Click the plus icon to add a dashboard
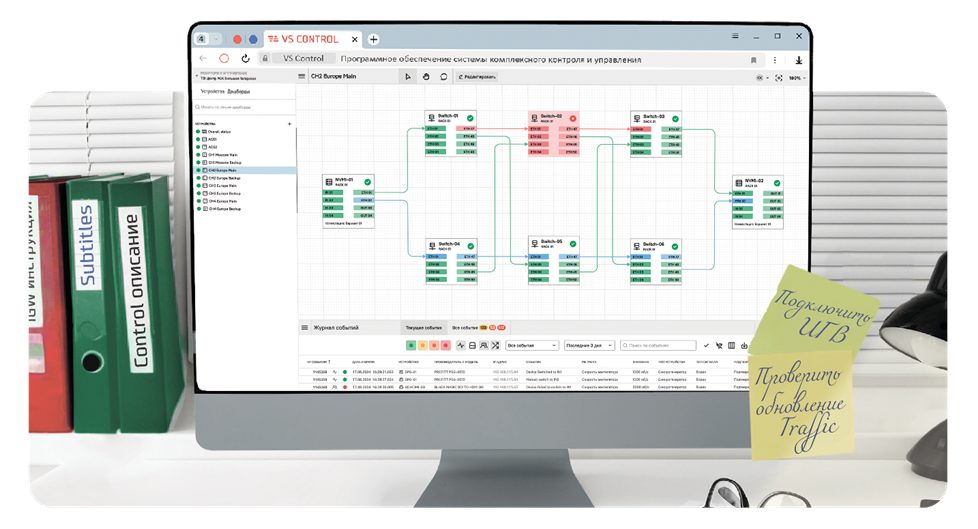978x529 pixels. [x=290, y=124]
